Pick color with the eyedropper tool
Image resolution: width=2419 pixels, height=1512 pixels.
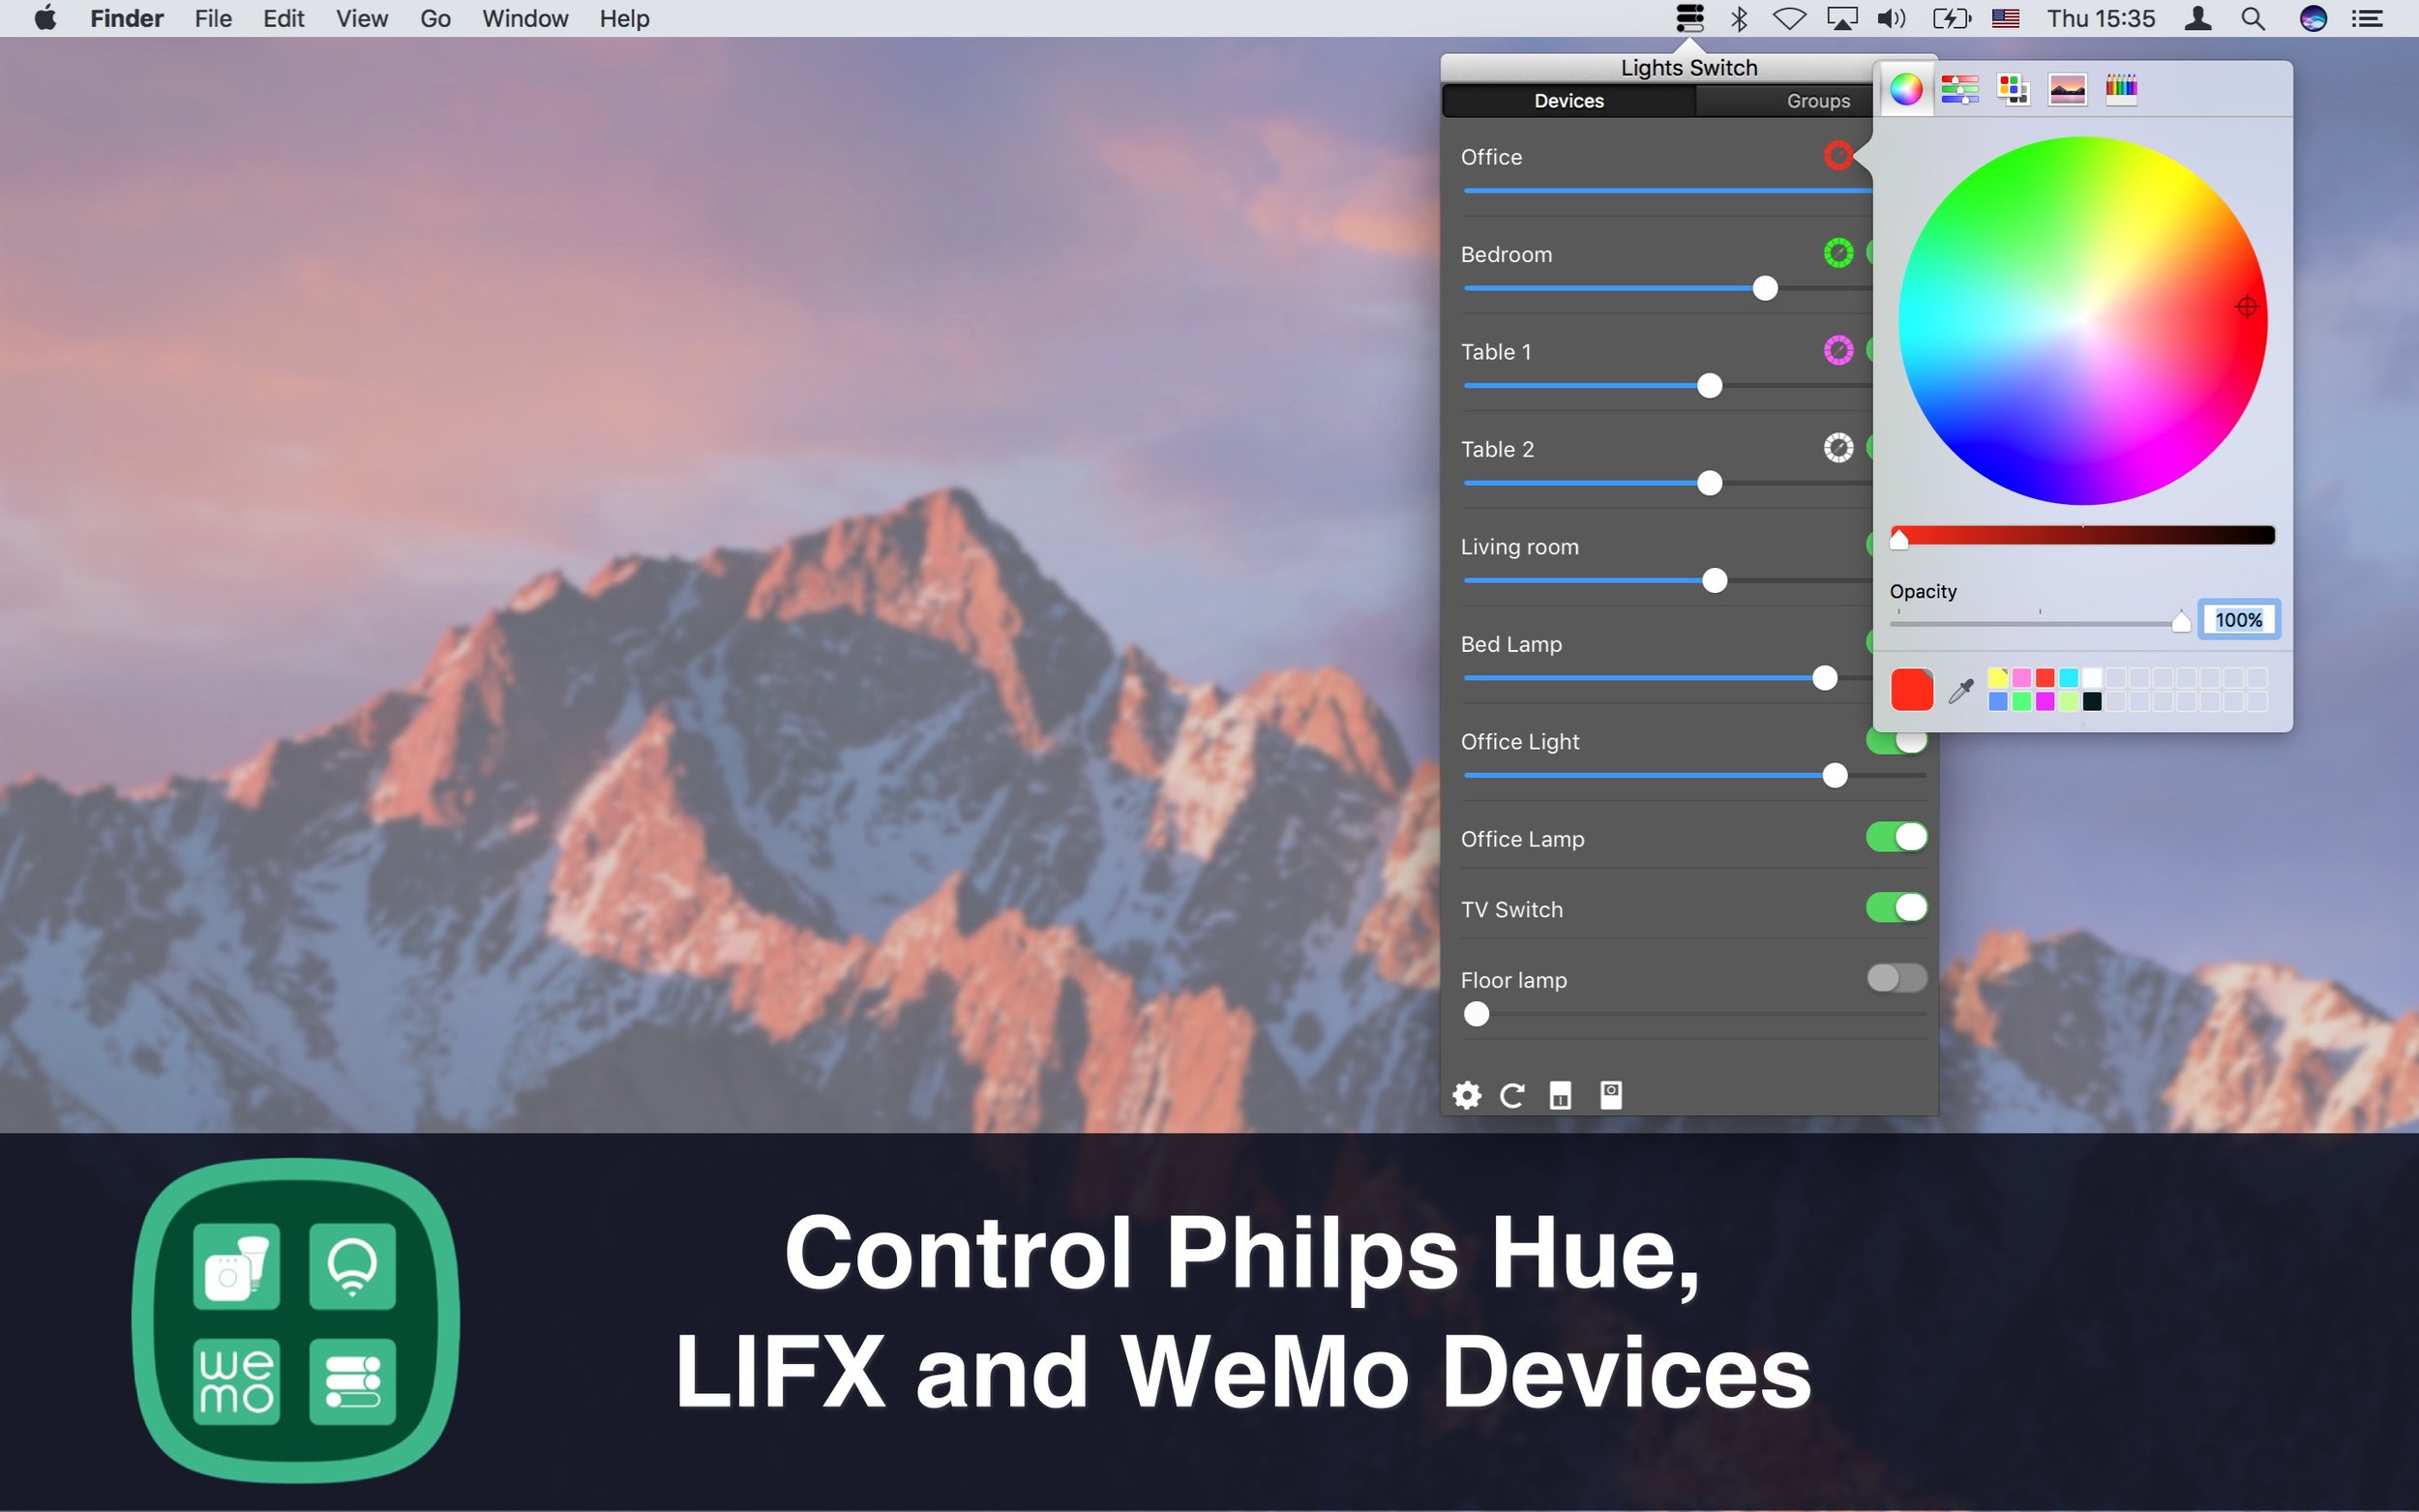click(1960, 690)
